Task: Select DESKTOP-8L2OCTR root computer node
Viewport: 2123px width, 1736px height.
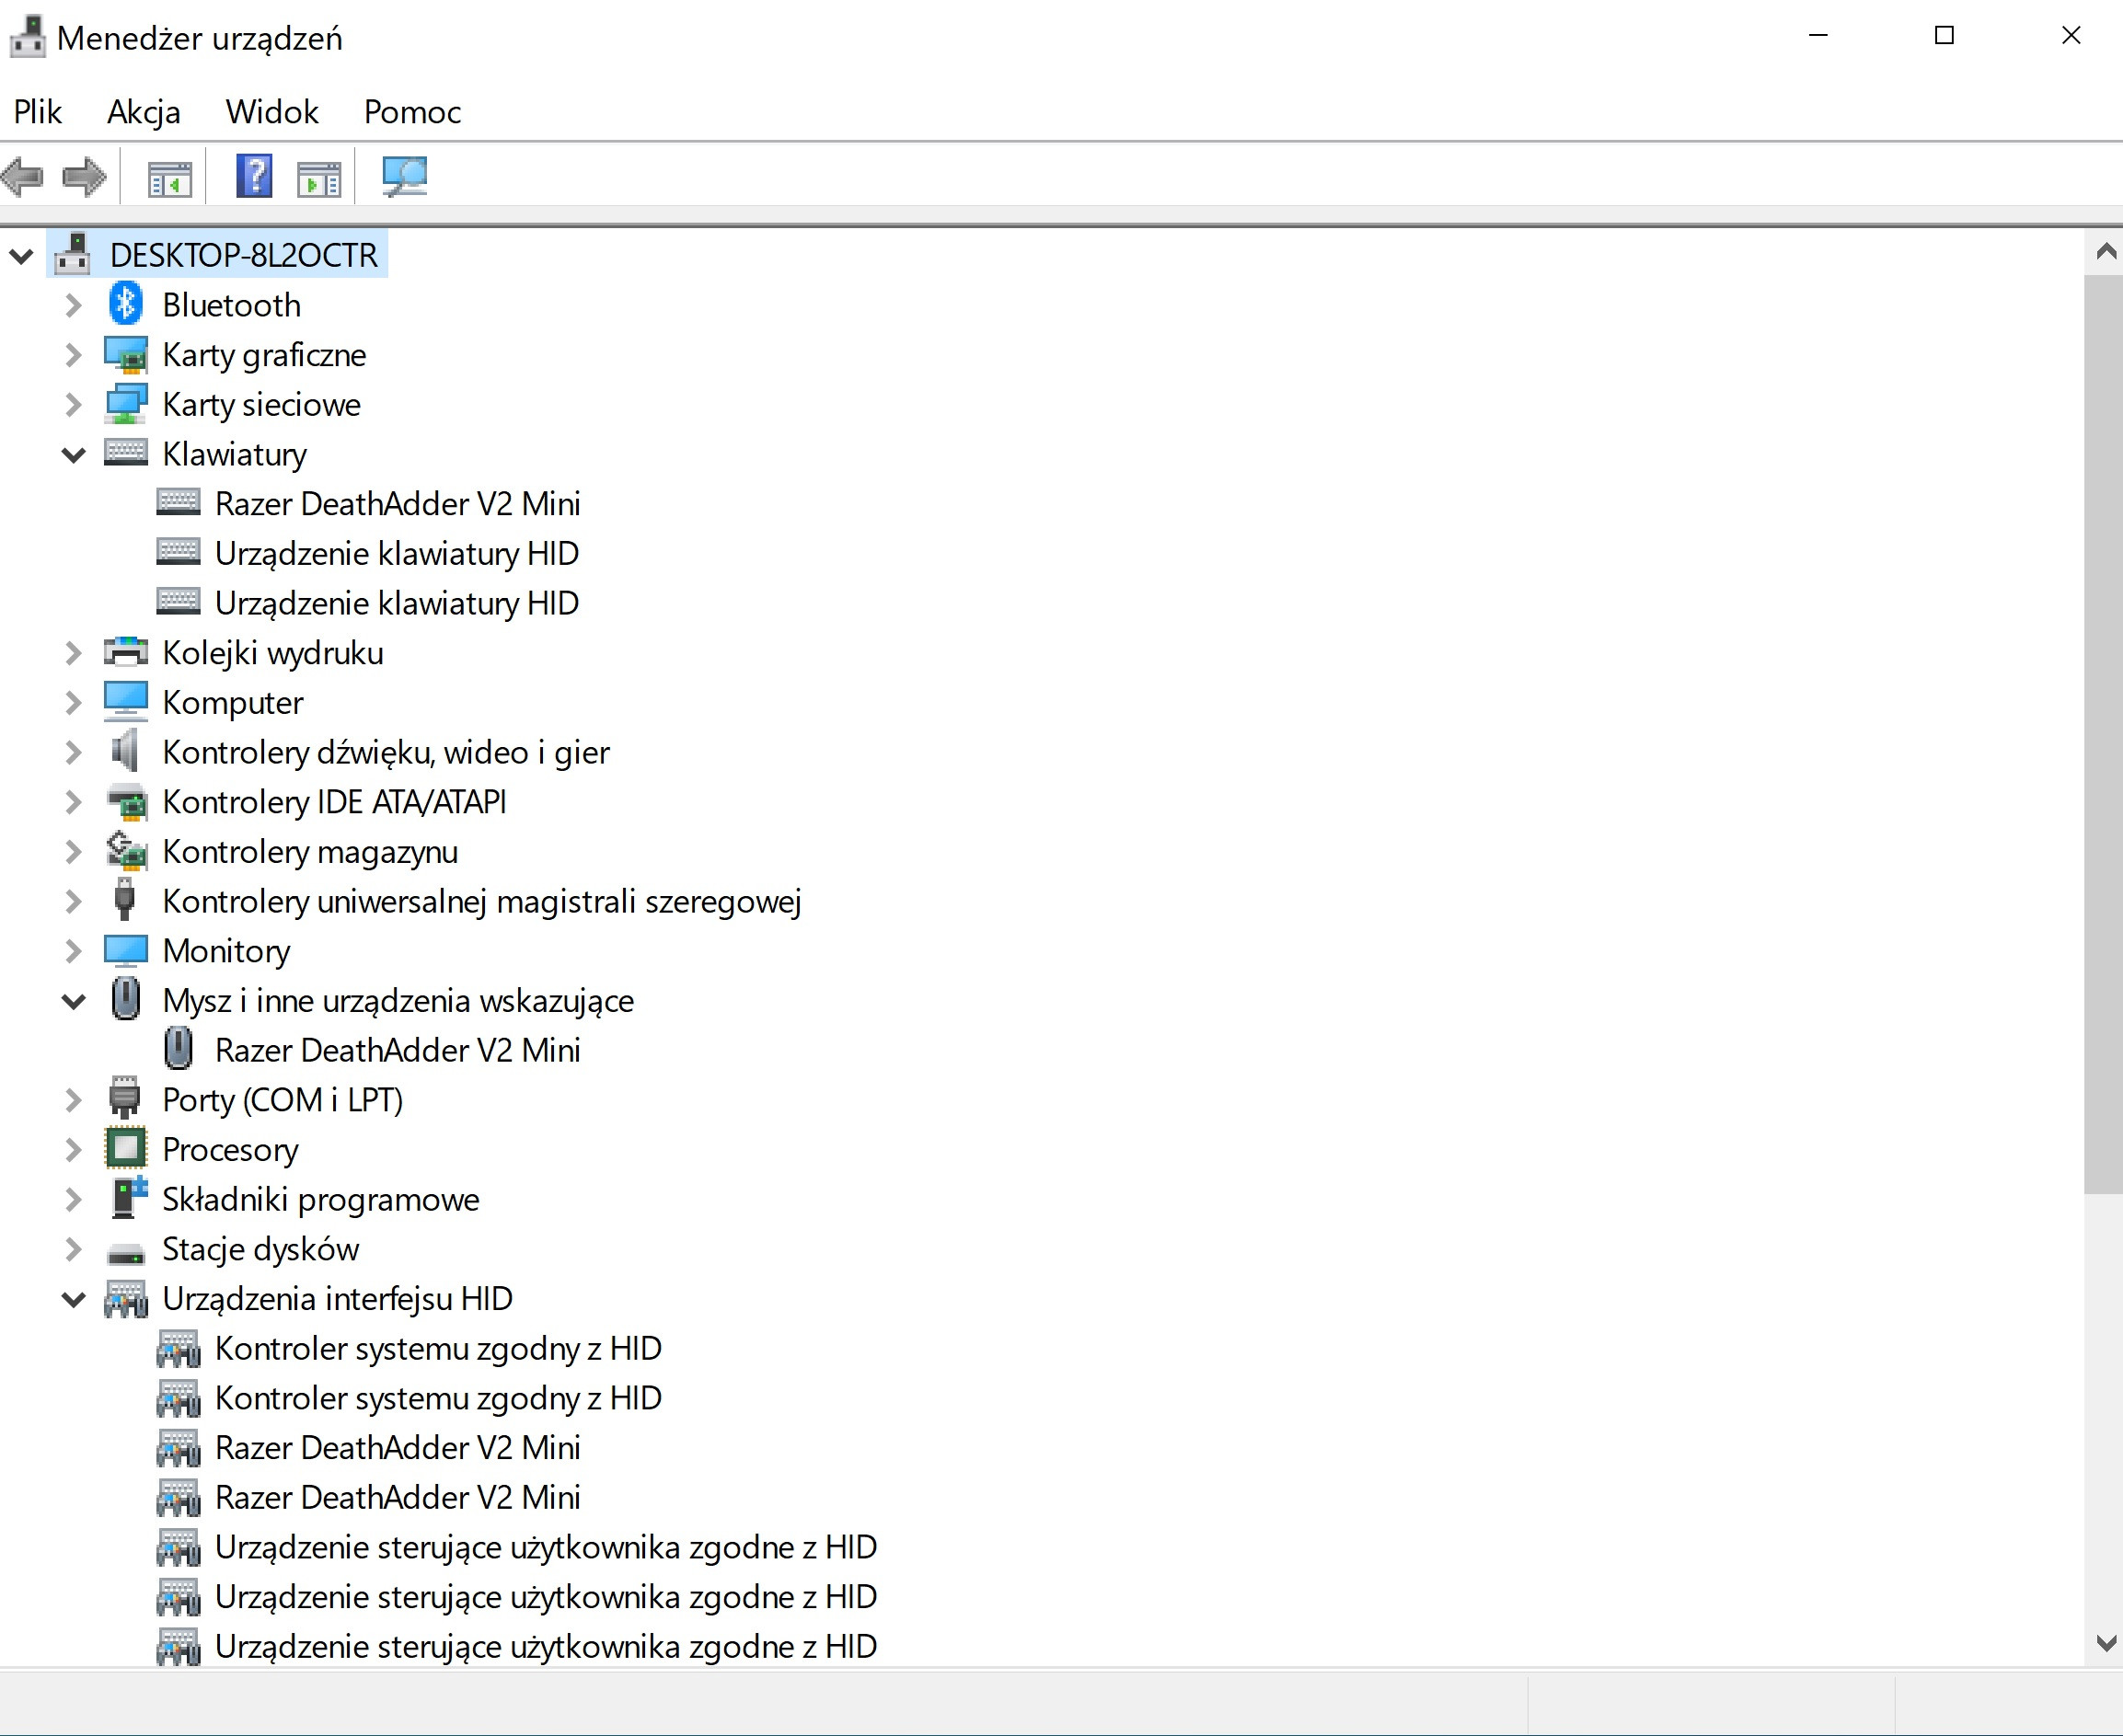Action: pos(243,255)
